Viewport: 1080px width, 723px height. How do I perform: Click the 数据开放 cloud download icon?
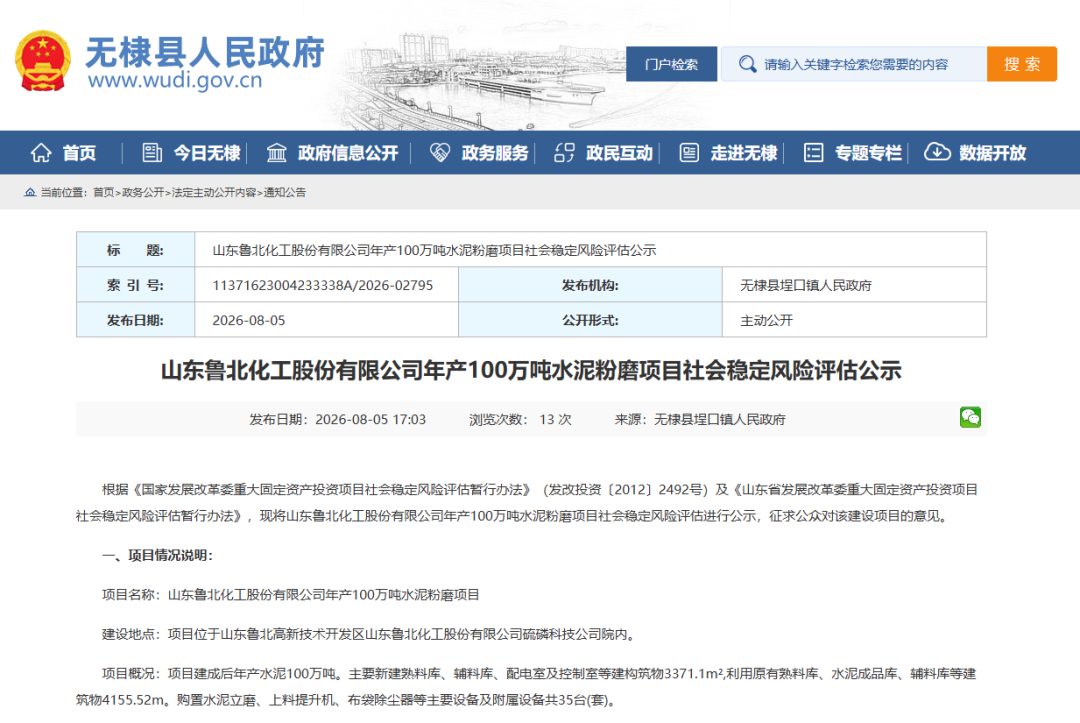pos(937,152)
